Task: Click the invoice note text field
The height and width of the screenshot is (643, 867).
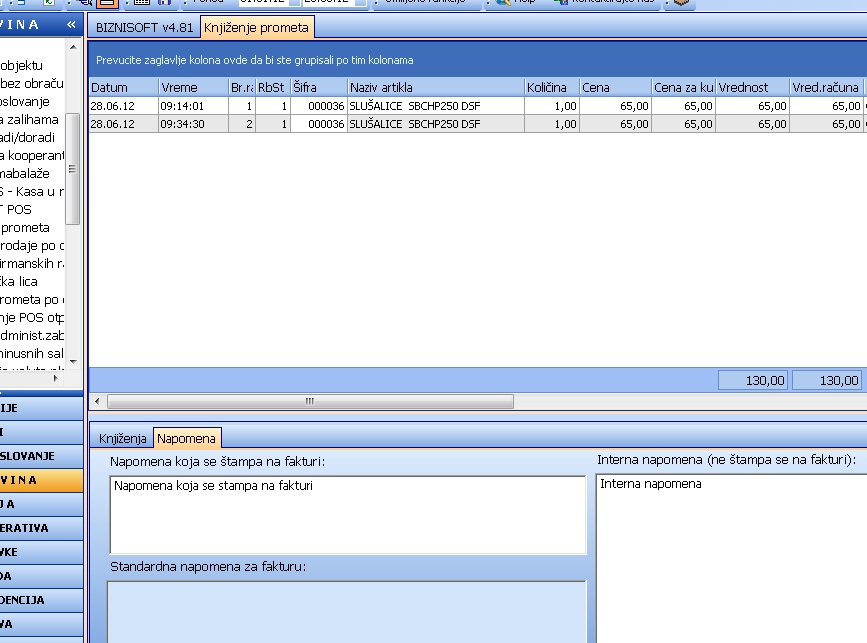Action: 347,514
